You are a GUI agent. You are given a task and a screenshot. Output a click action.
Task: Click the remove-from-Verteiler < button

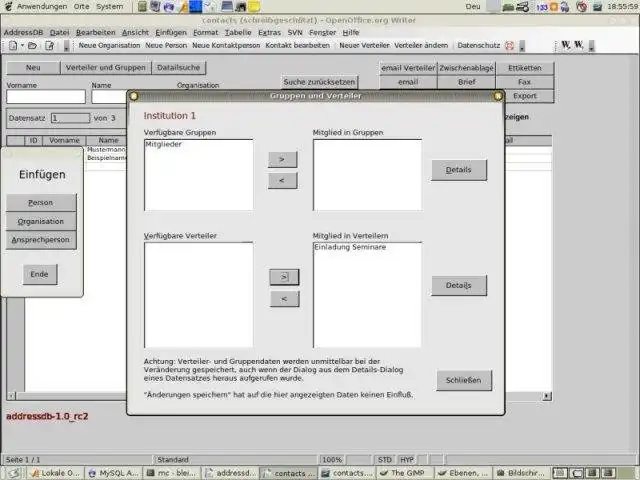[x=284, y=299]
